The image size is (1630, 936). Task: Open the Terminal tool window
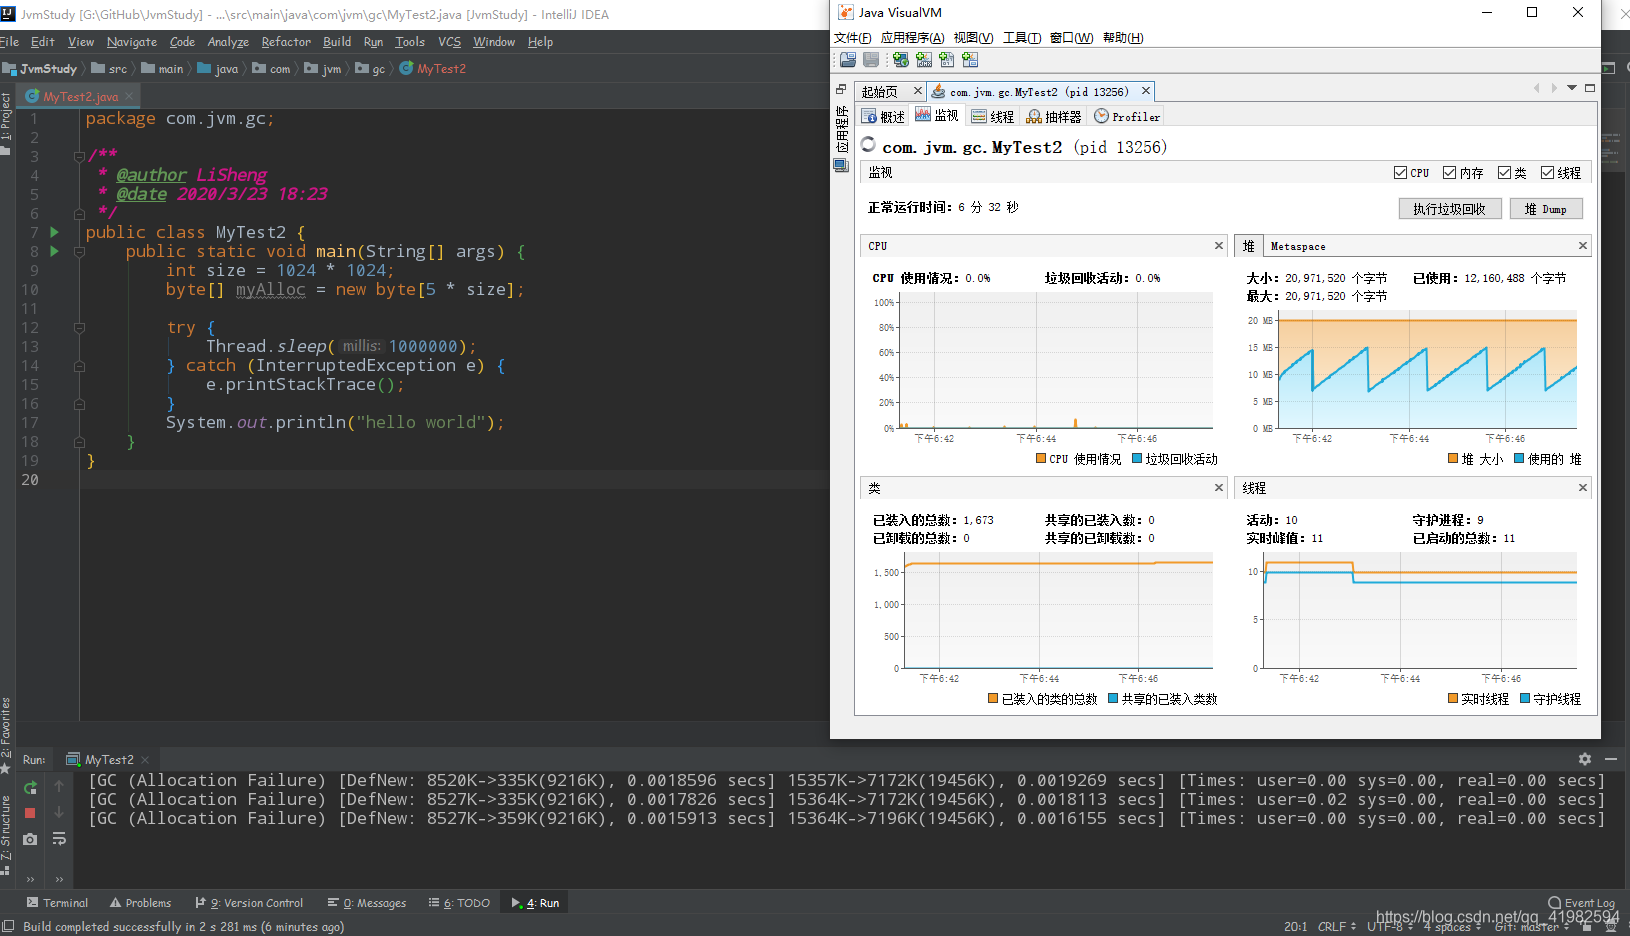tap(57, 903)
